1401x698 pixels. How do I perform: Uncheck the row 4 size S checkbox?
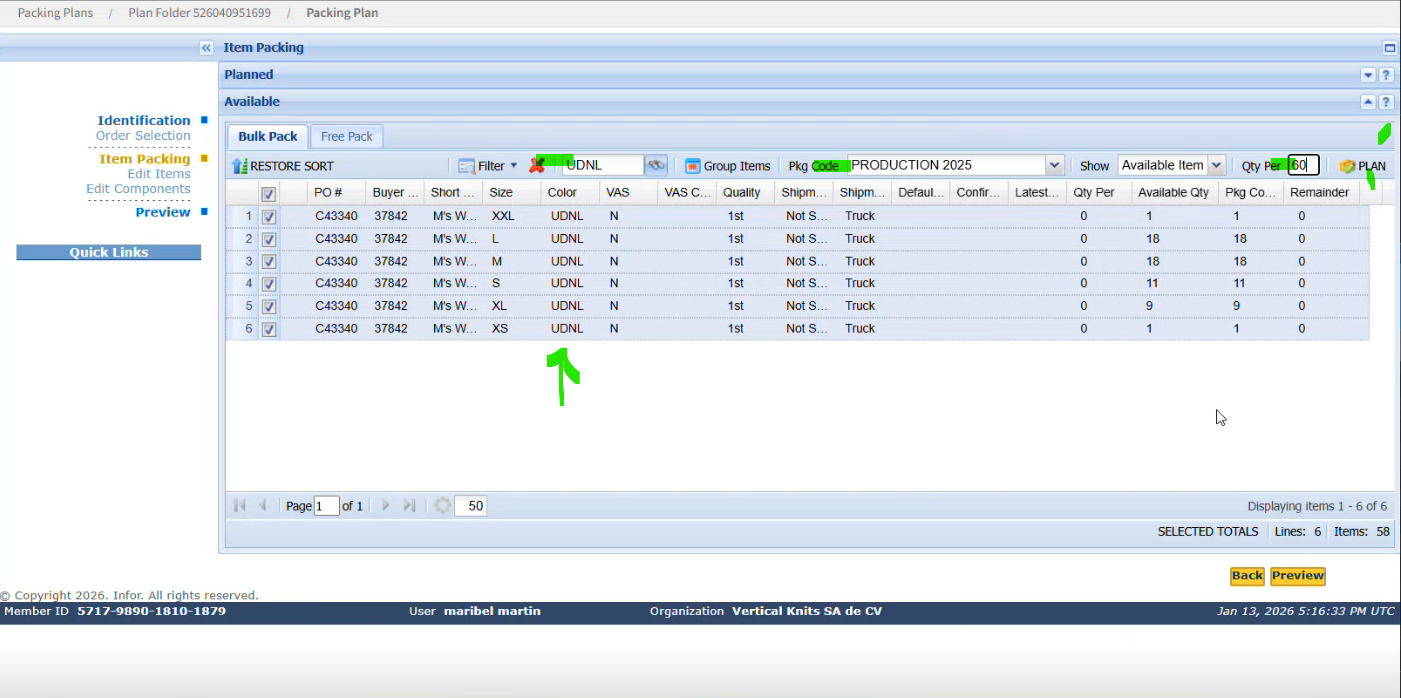point(268,284)
